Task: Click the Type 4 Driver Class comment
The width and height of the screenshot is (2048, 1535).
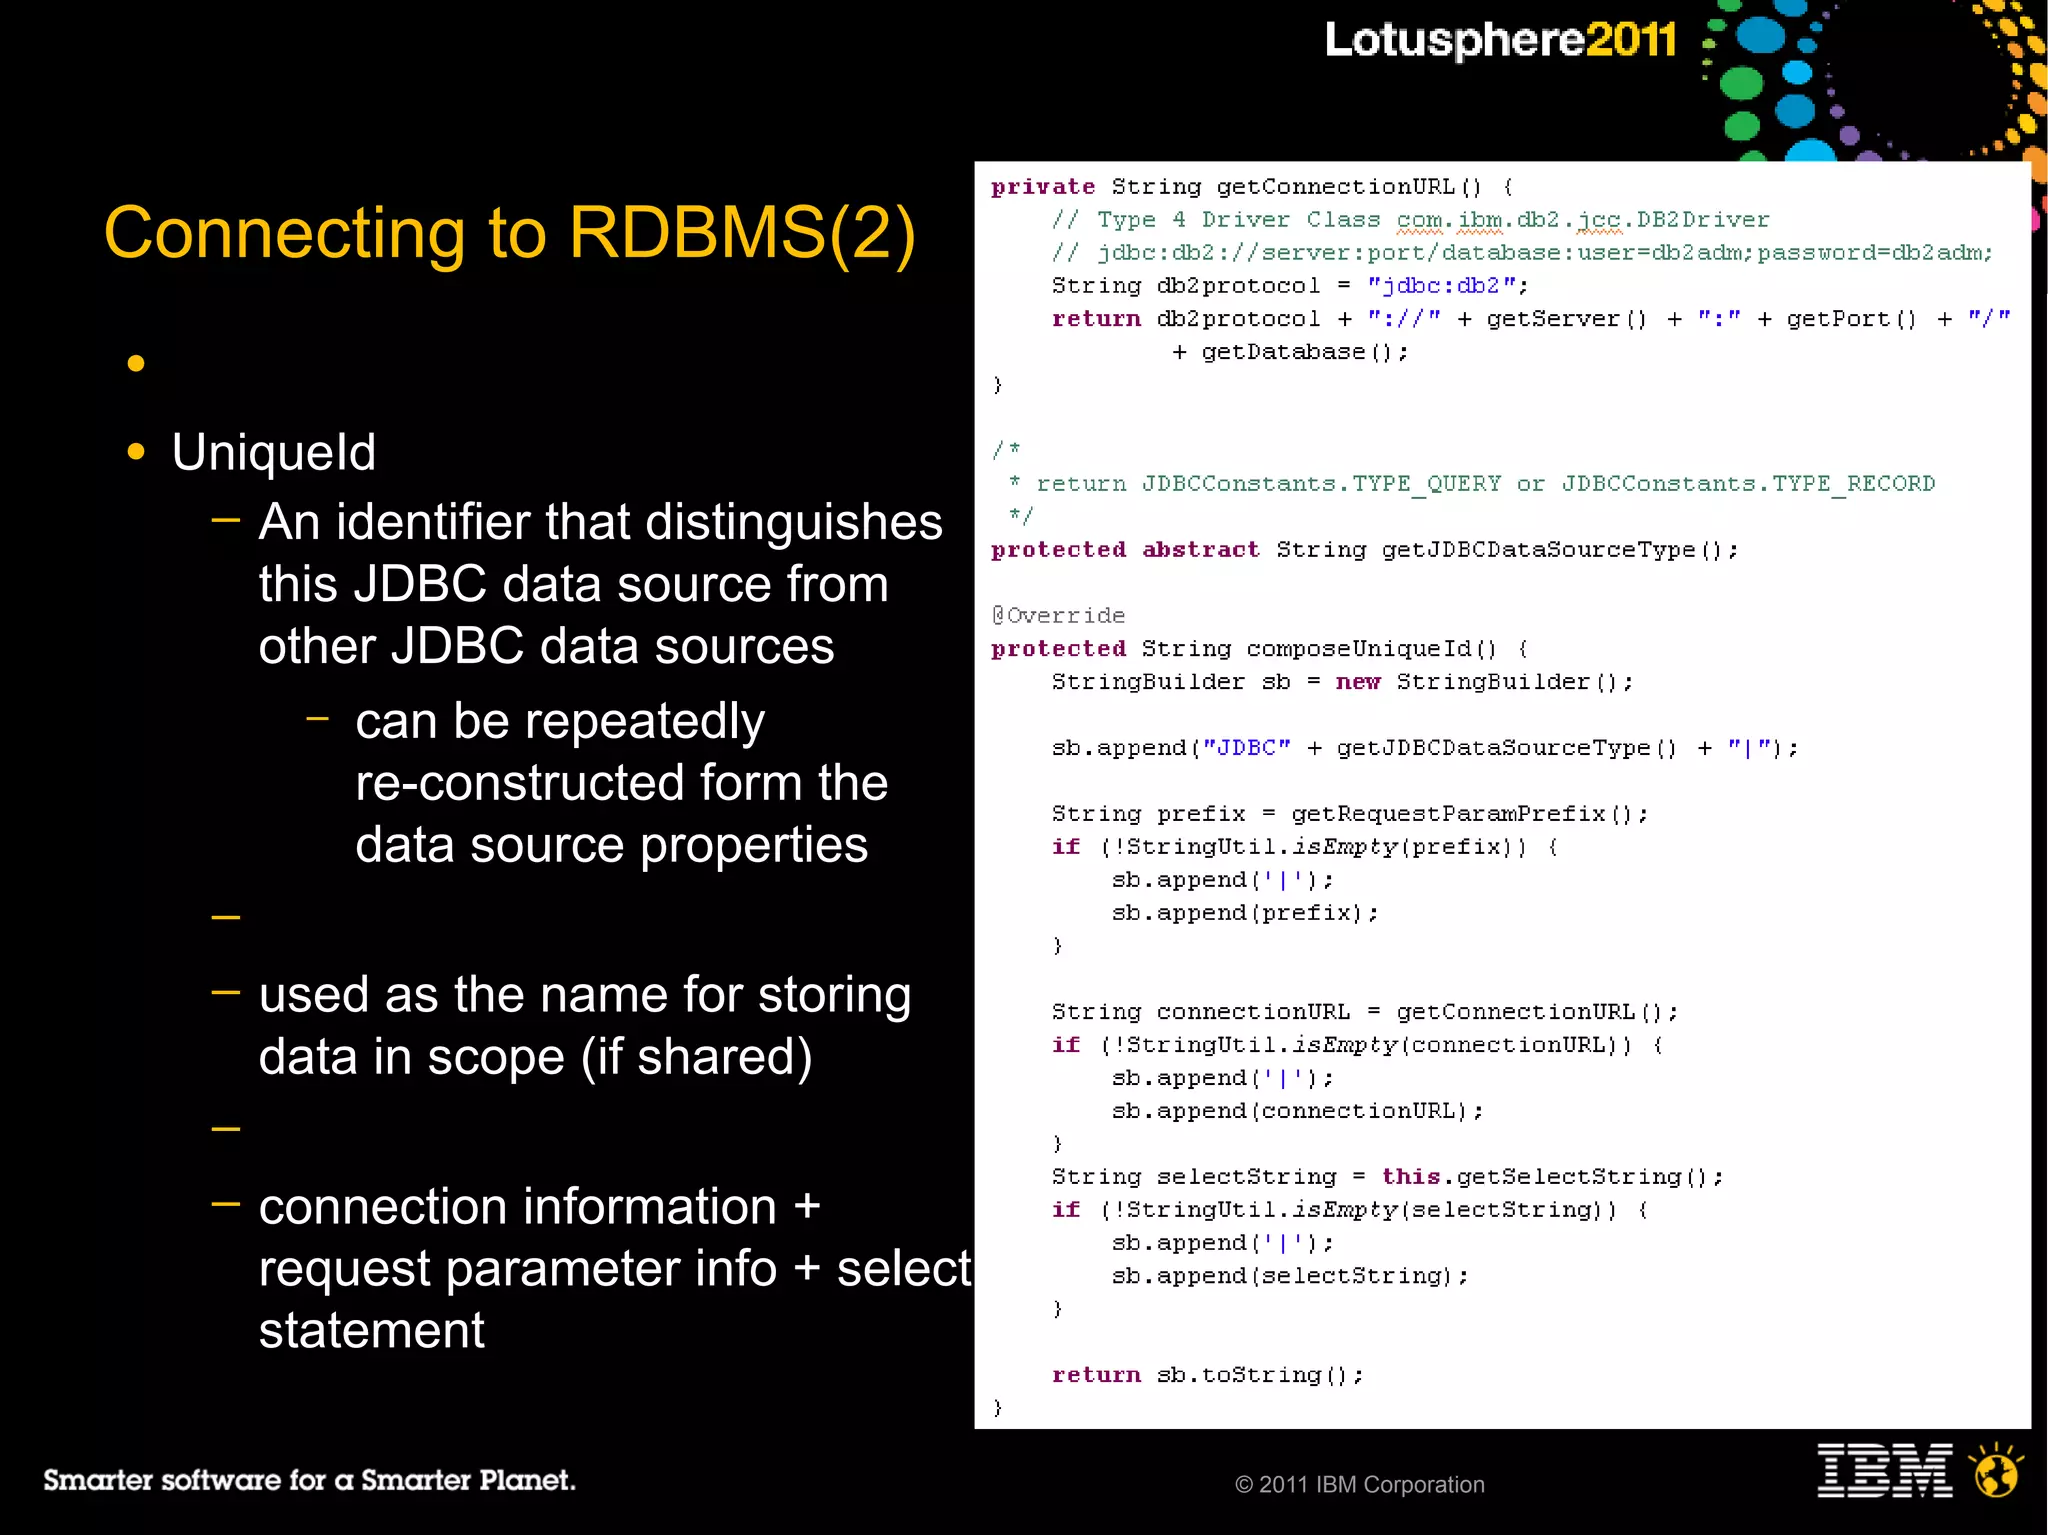Action: click(x=1411, y=220)
